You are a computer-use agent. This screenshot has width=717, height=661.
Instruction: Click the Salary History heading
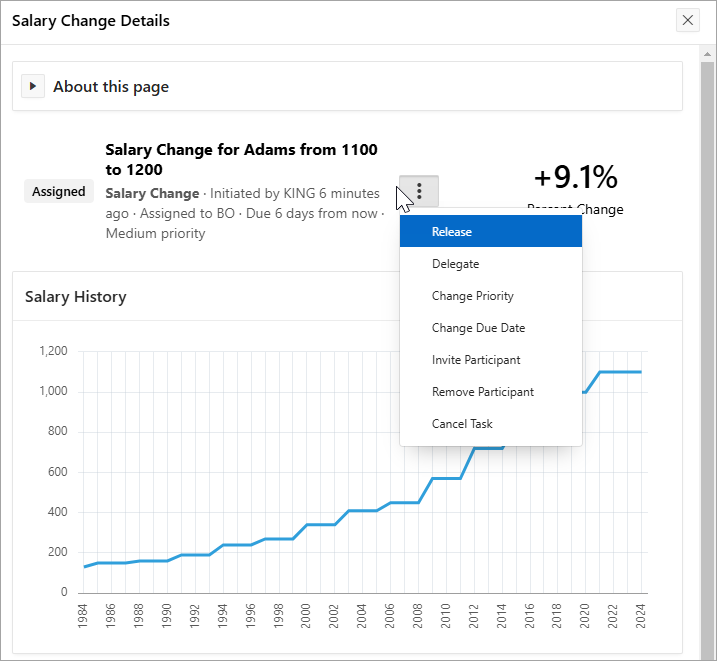[76, 296]
